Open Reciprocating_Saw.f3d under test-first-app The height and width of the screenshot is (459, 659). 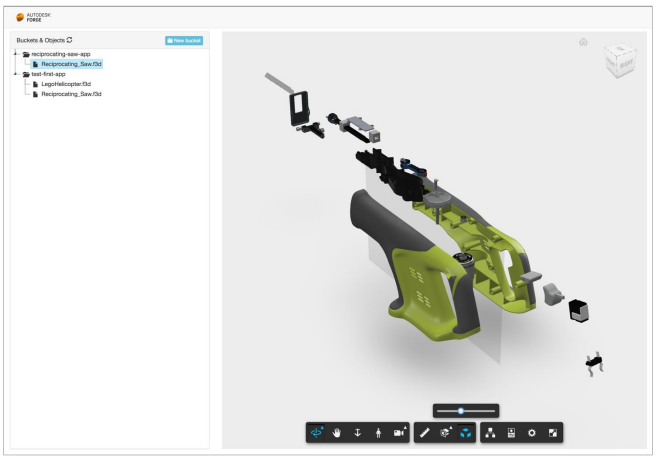67,94
